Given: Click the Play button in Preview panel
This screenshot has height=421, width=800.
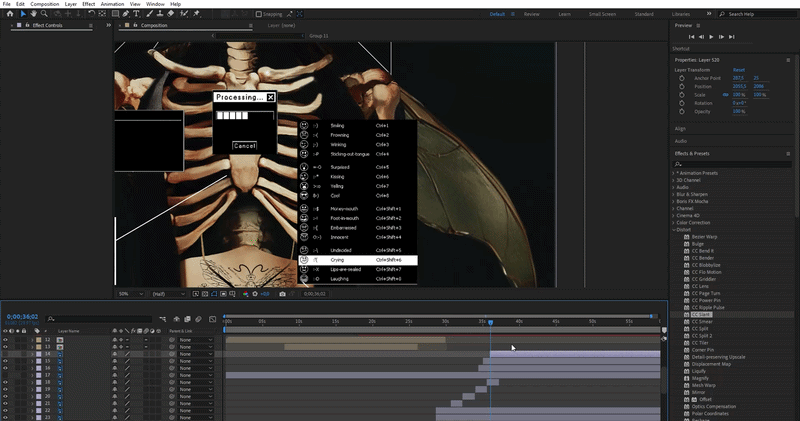Looking at the screenshot, I should click(x=711, y=37).
